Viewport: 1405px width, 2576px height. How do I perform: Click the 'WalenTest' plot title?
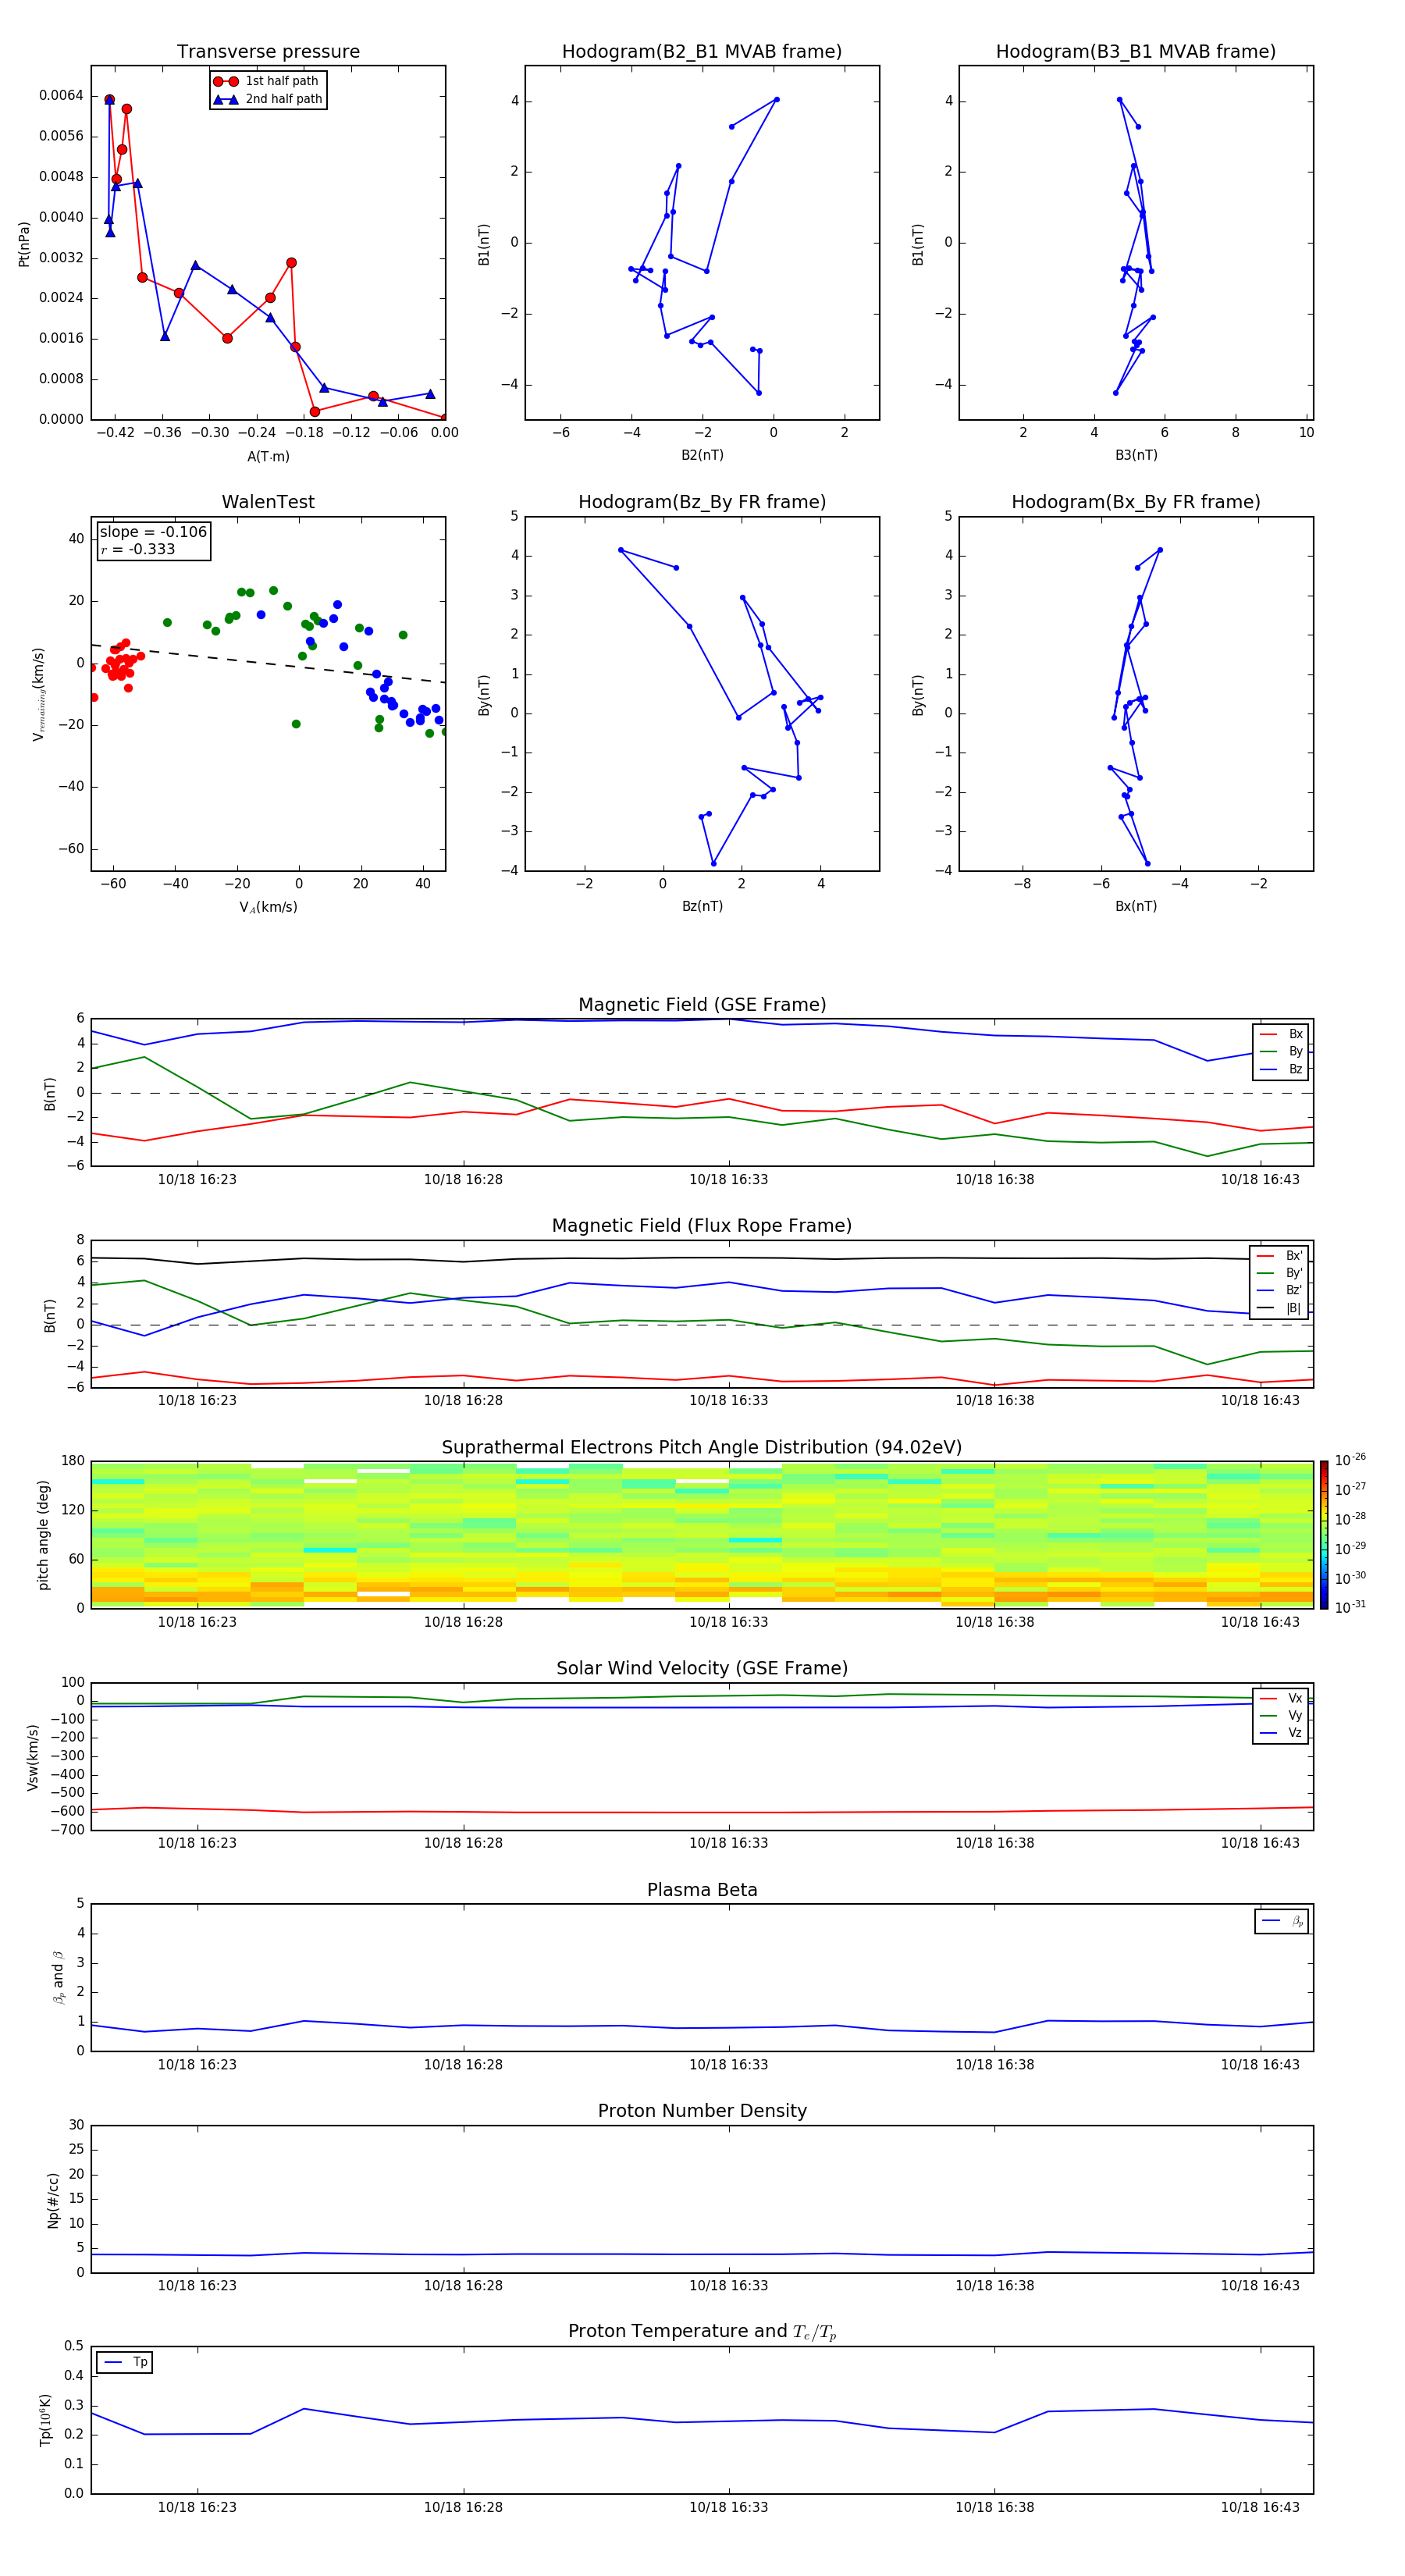pyautogui.click(x=268, y=502)
